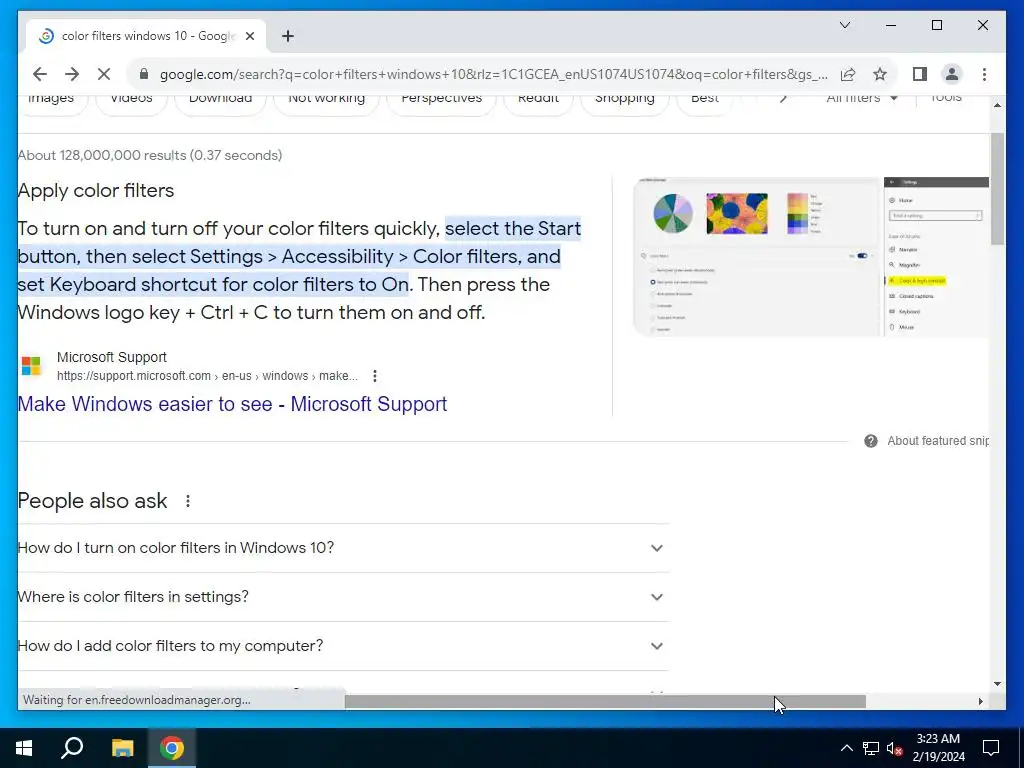Viewport: 1024px width, 768px height.
Task: Click the About featured snippets help icon
Action: point(871,441)
